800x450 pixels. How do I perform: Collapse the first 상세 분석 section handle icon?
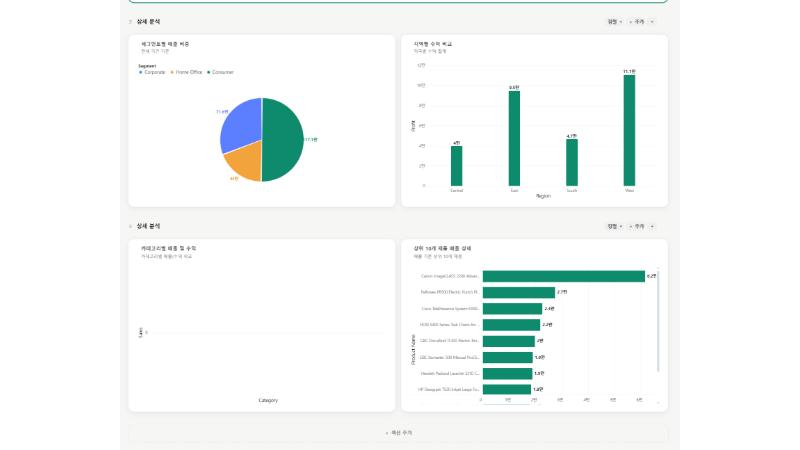tap(131, 22)
